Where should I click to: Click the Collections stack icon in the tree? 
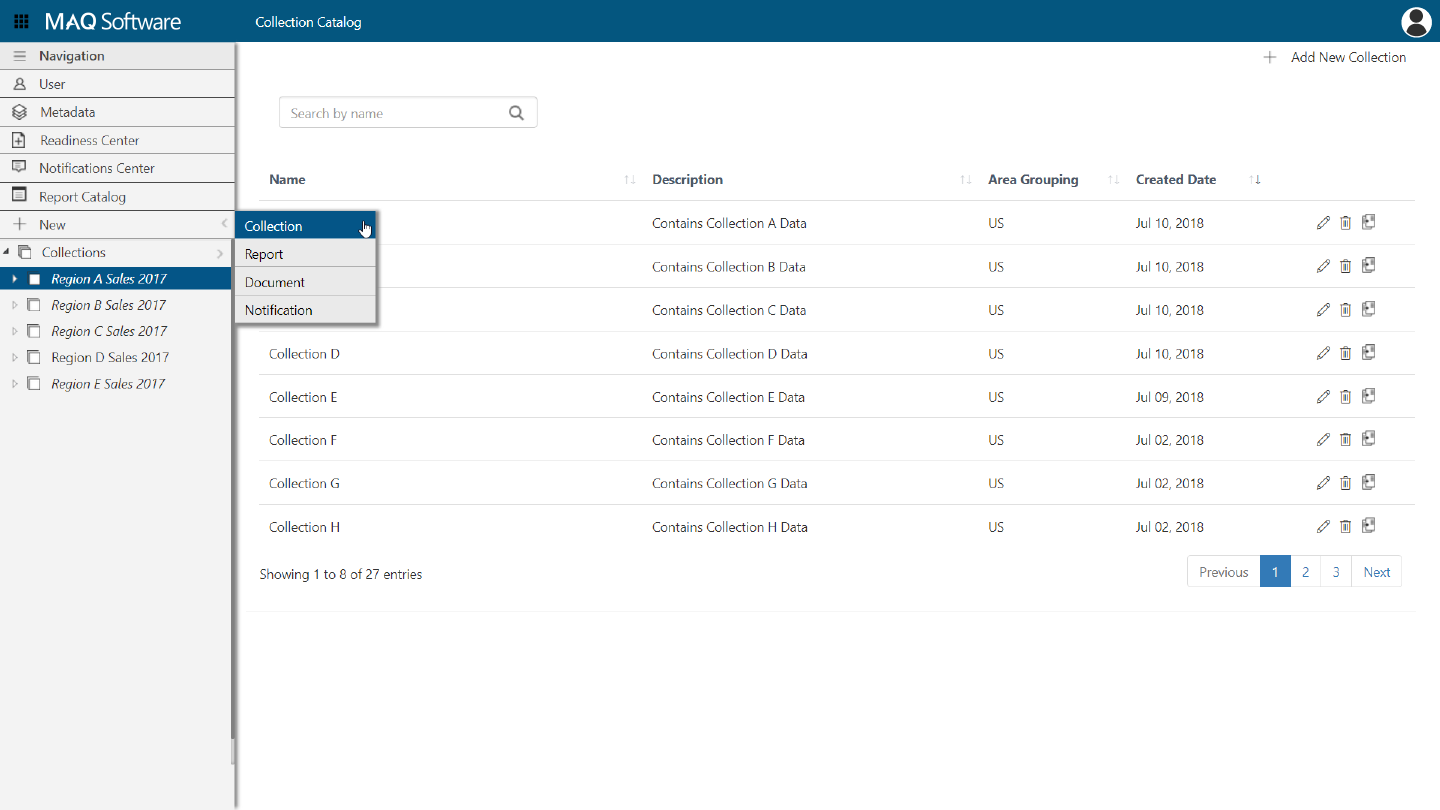(x=25, y=252)
